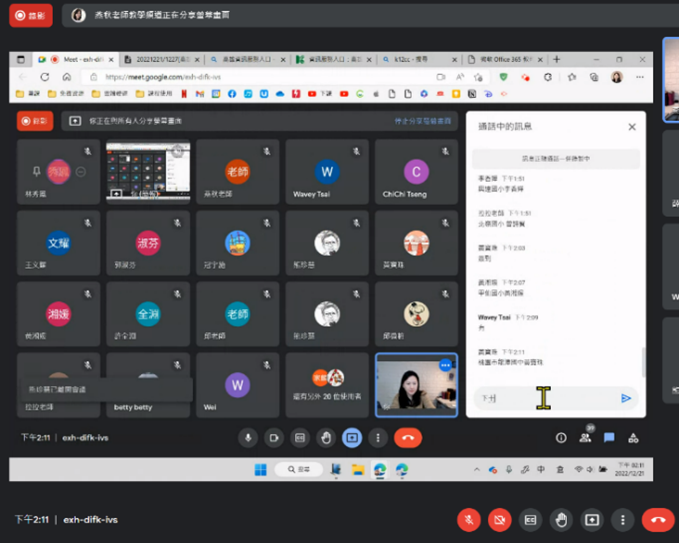The width and height of the screenshot is (679, 543).
Task: Open the 20 other users tile
Action: [x=327, y=385]
